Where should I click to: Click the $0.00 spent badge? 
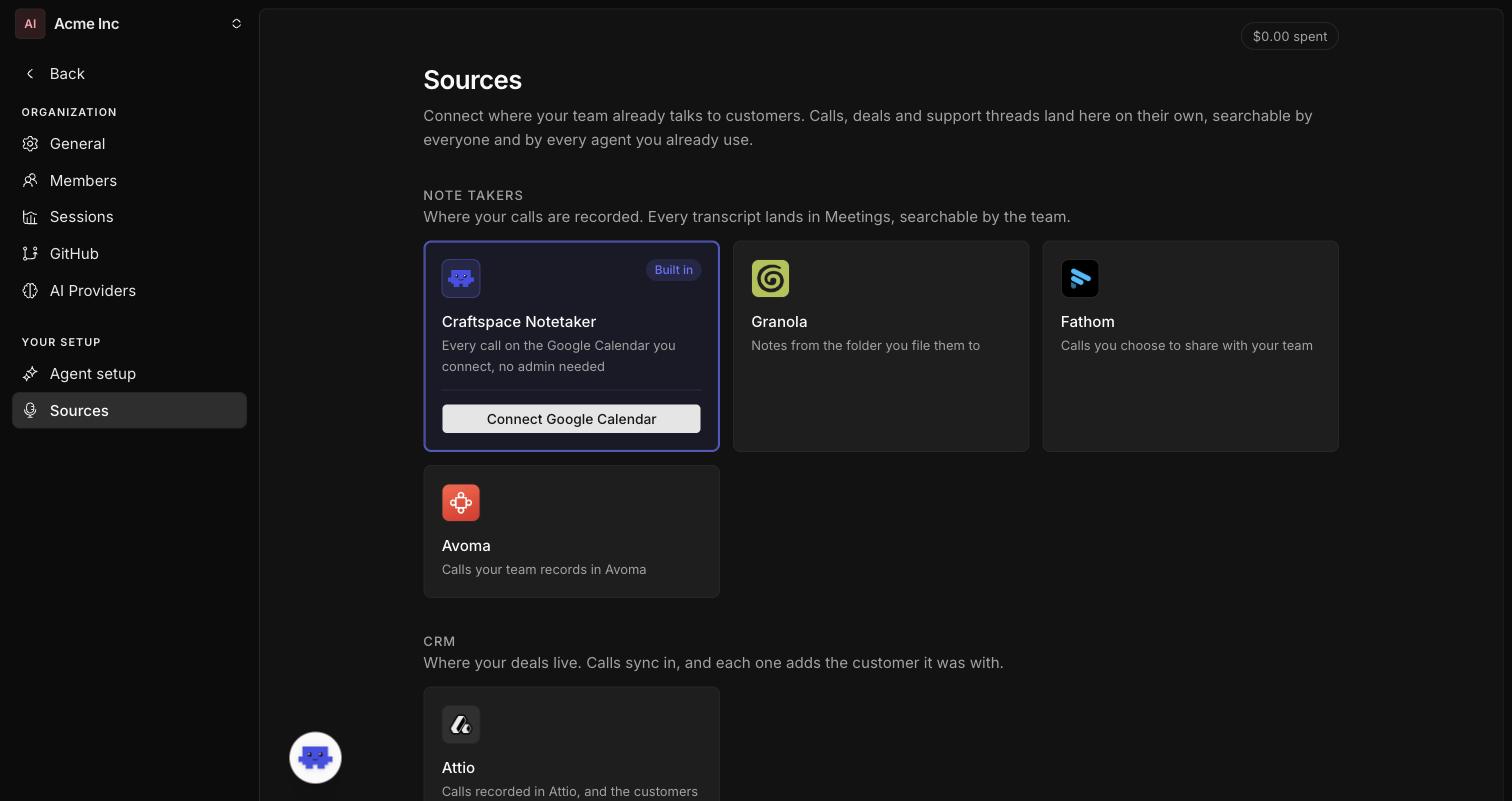(1290, 37)
